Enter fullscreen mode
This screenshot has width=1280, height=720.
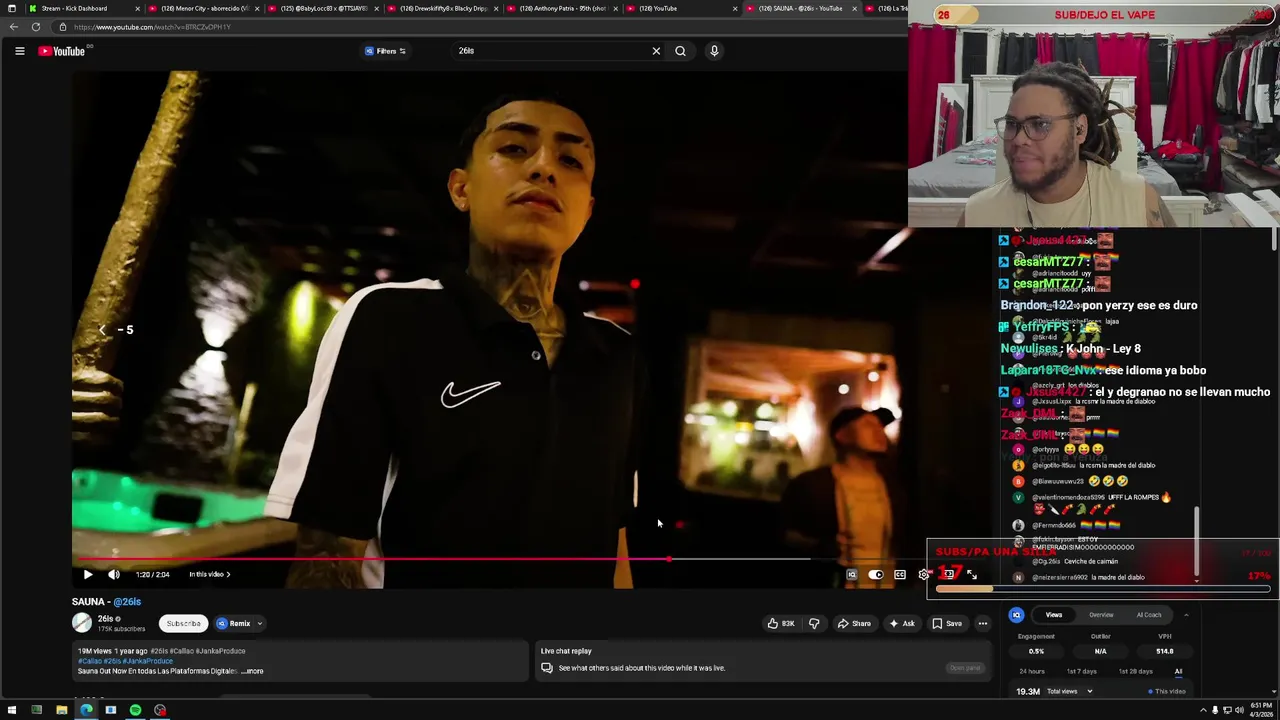(972, 575)
